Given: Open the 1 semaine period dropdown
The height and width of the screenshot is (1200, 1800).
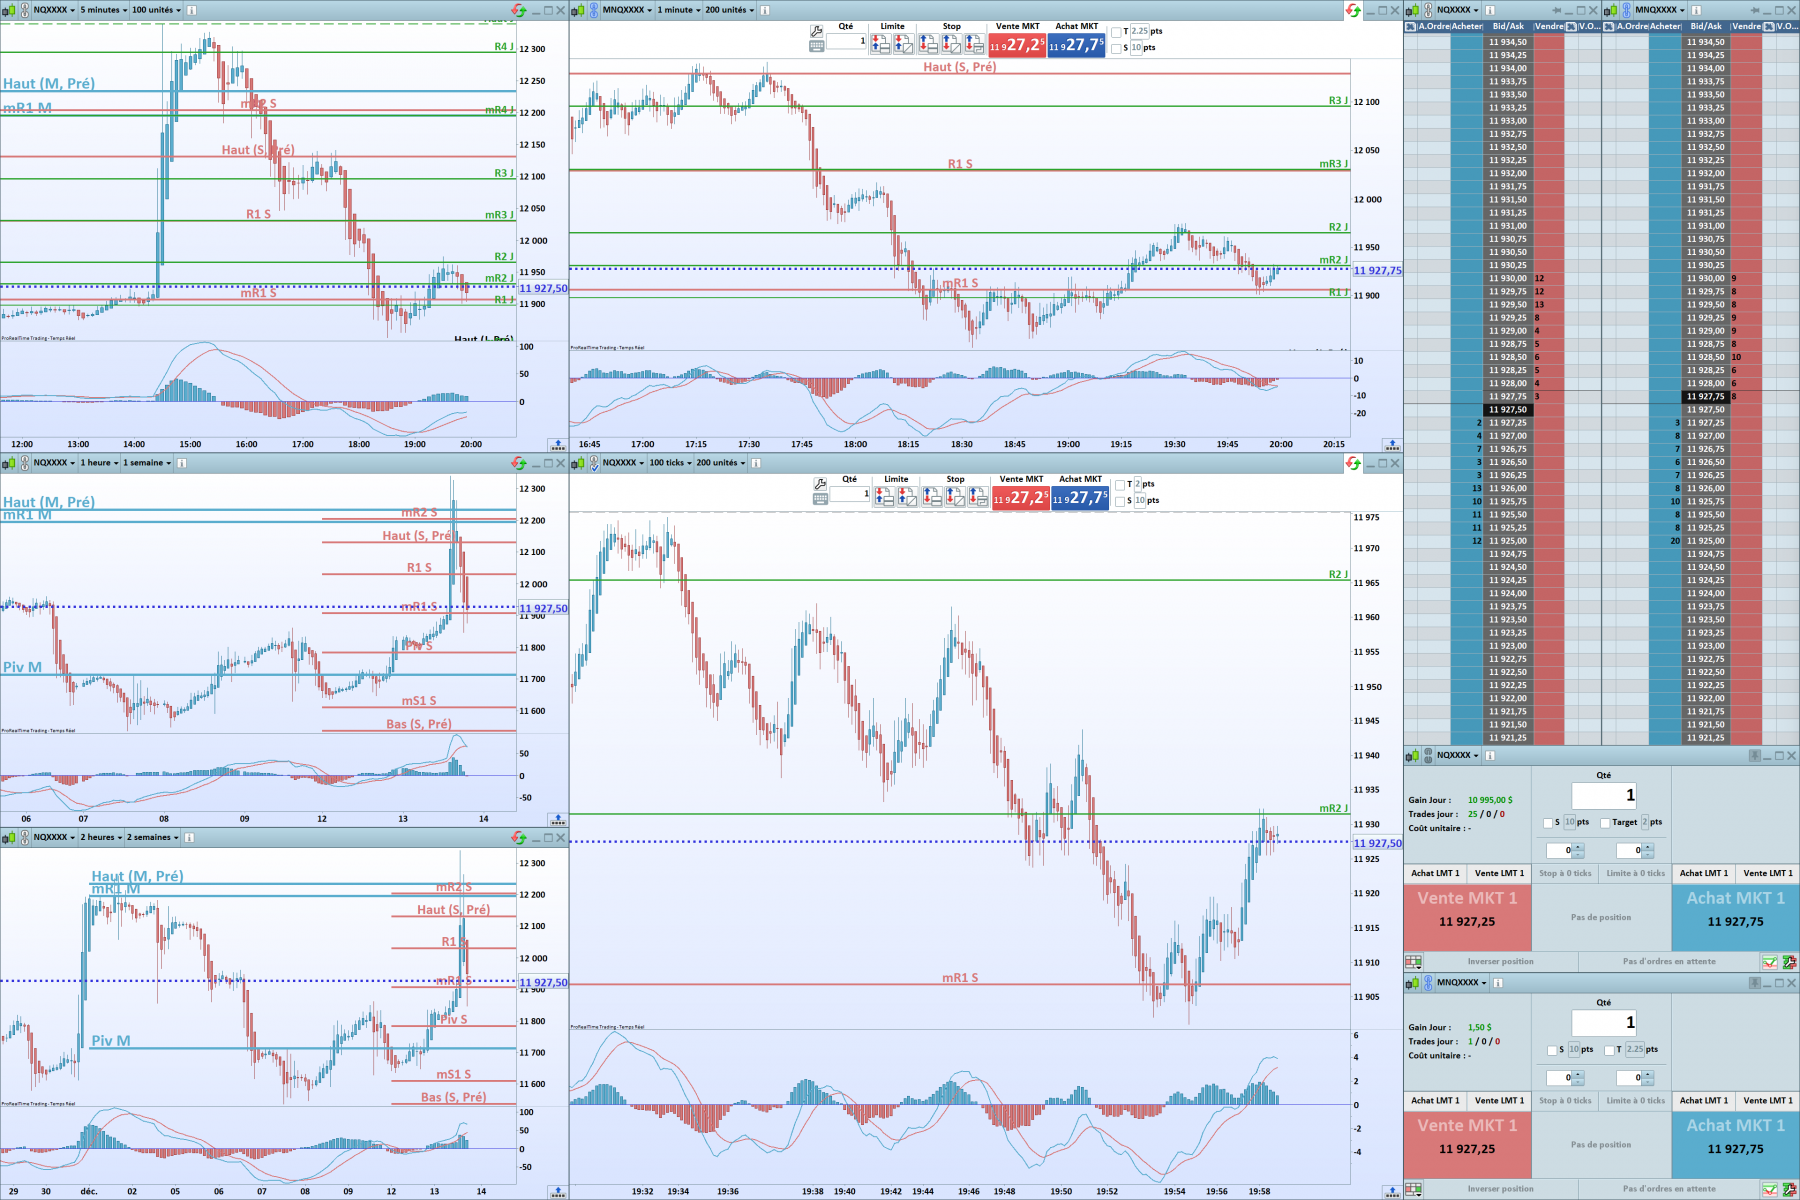Looking at the screenshot, I should point(147,463).
